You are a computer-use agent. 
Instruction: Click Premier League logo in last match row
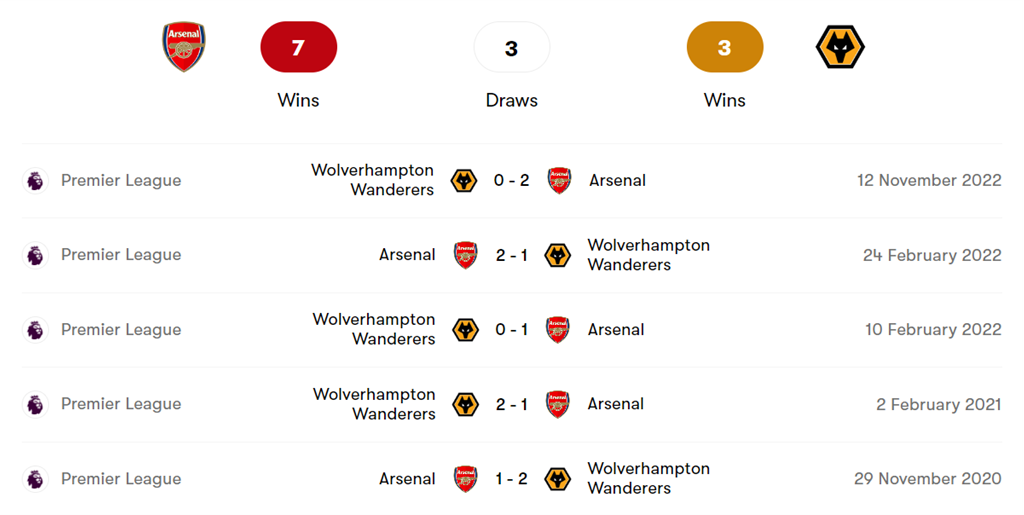pyautogui.click(x=35, y=479)
